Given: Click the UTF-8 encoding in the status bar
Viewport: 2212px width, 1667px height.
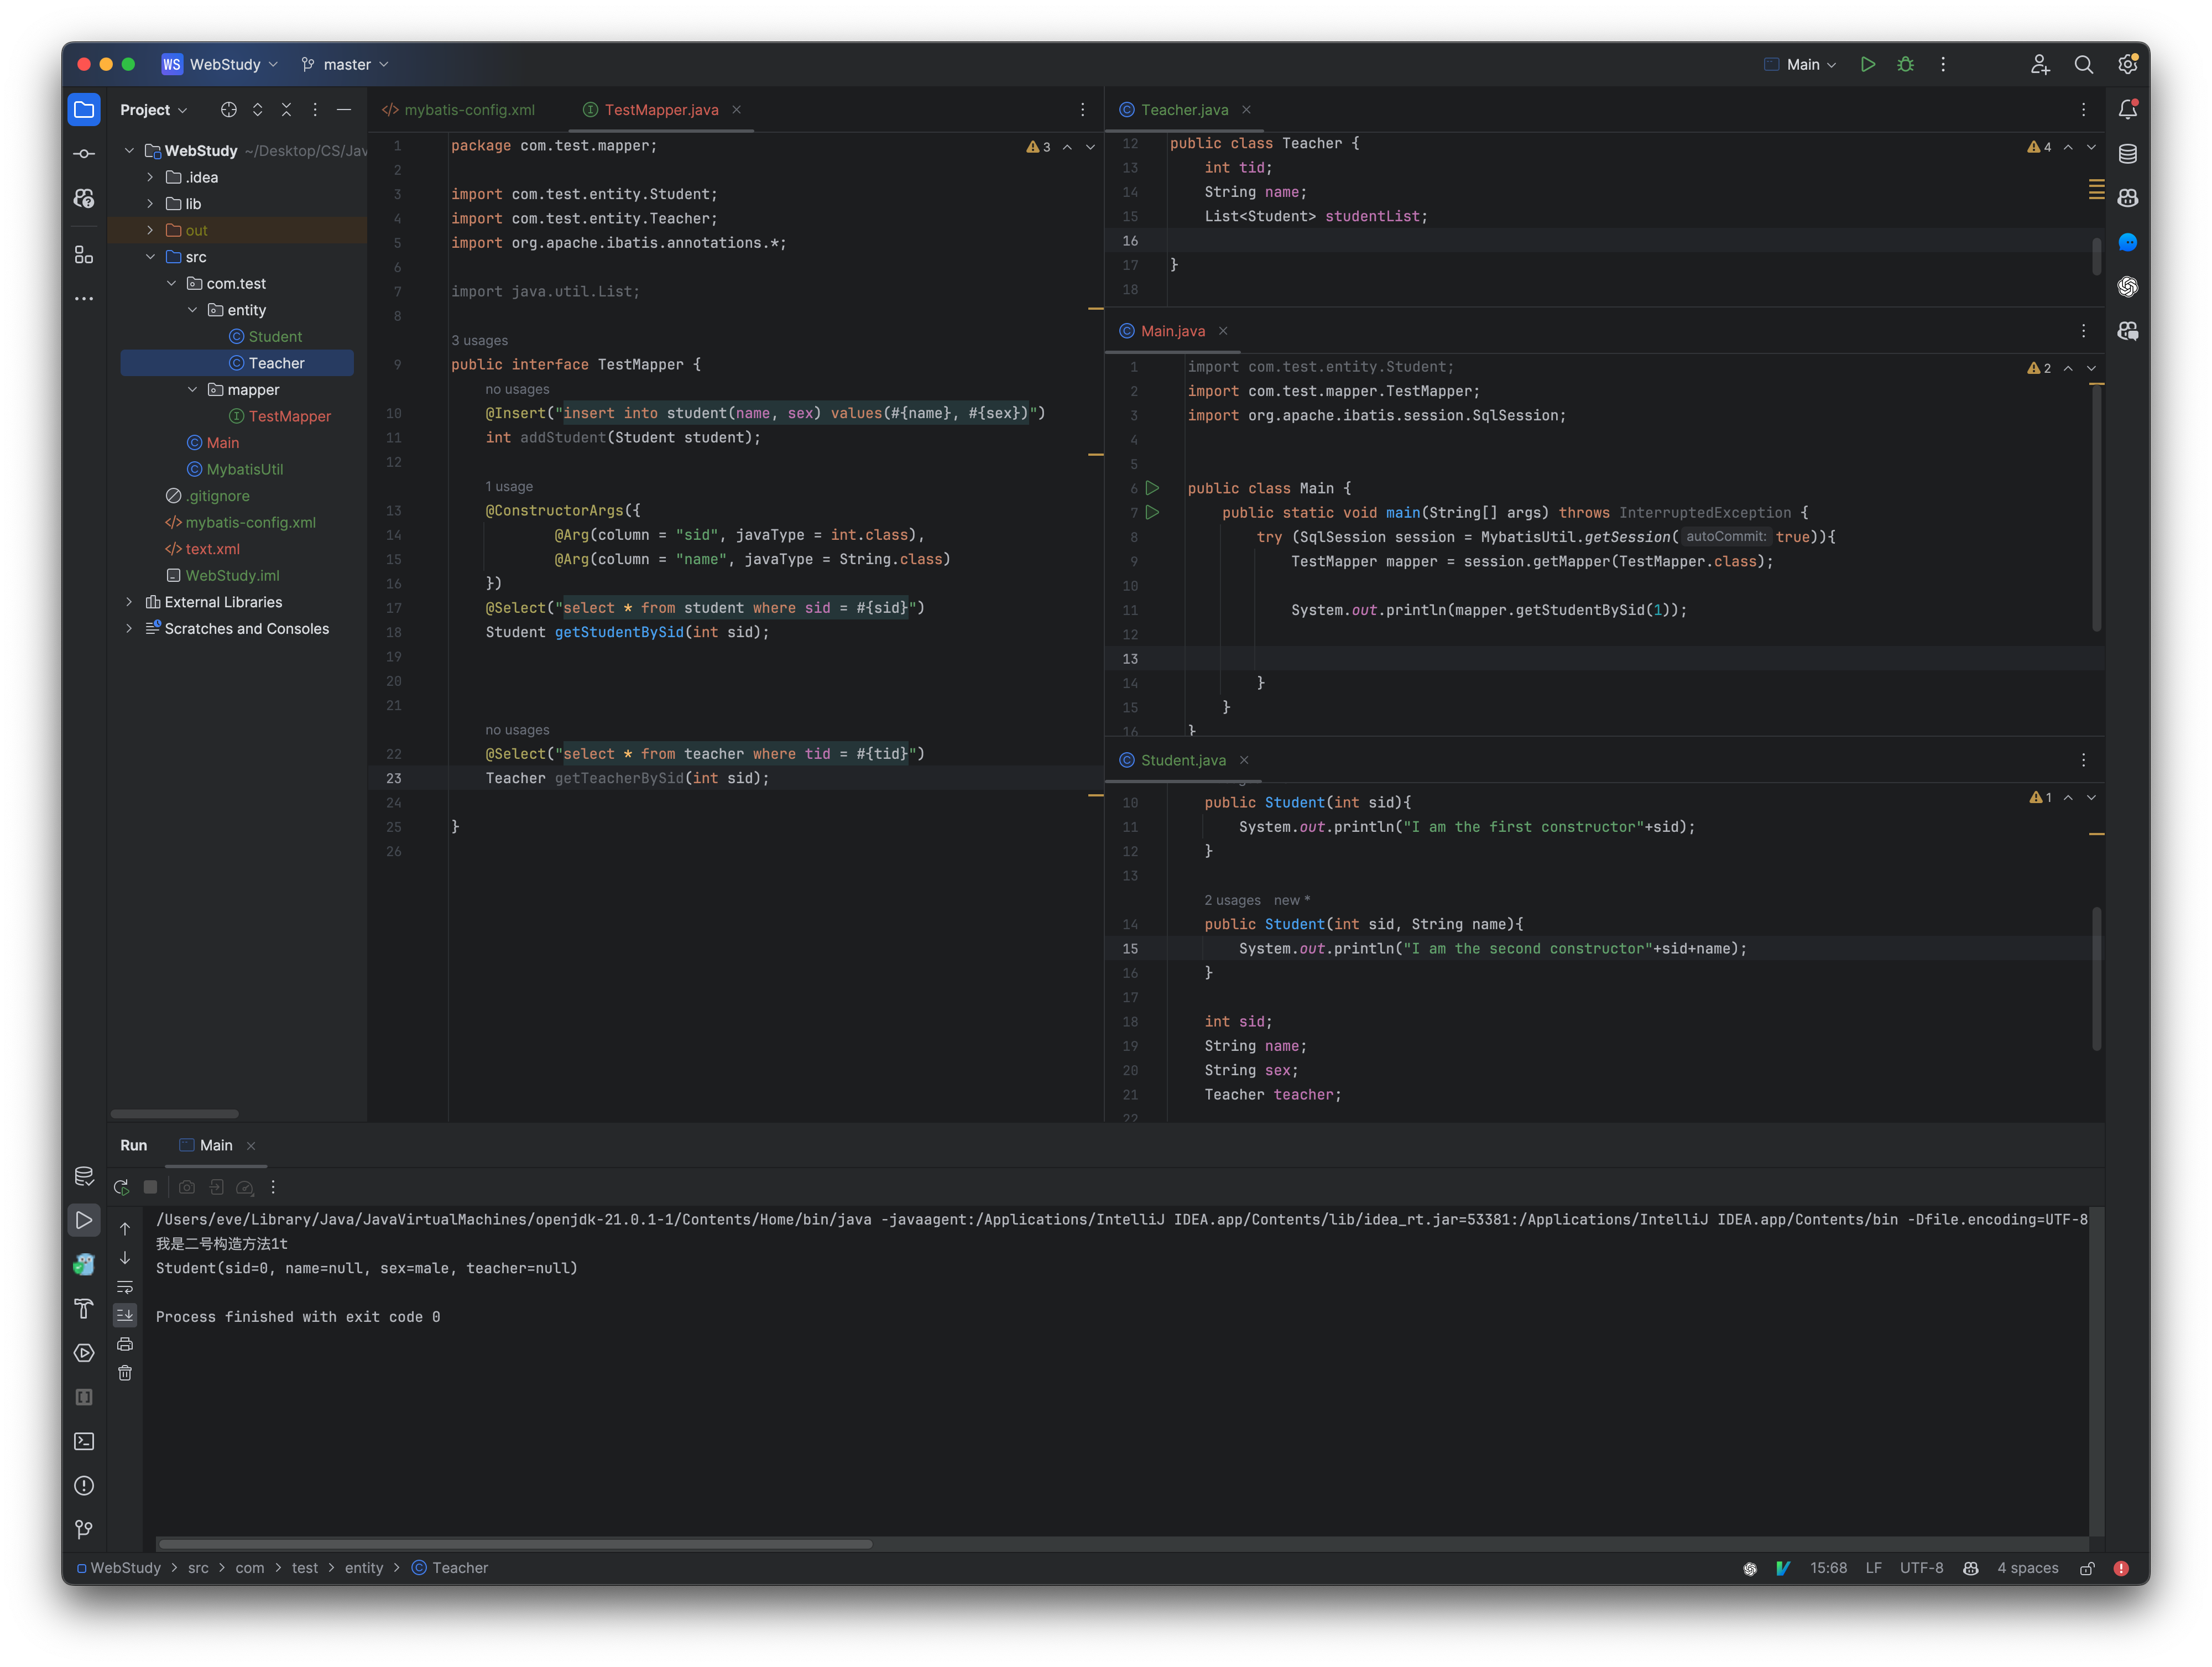Looking at the screenshot, I should [x=1921, y=1567].
